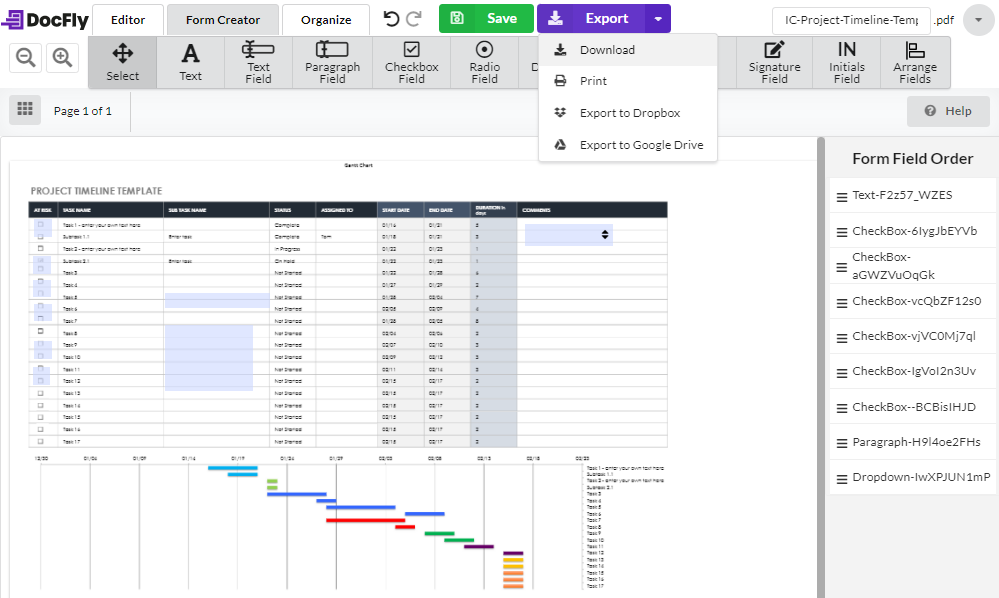This screenshot has height=598, width=999.
Task: Switch to the Organize tab
Action: (326, 19)
